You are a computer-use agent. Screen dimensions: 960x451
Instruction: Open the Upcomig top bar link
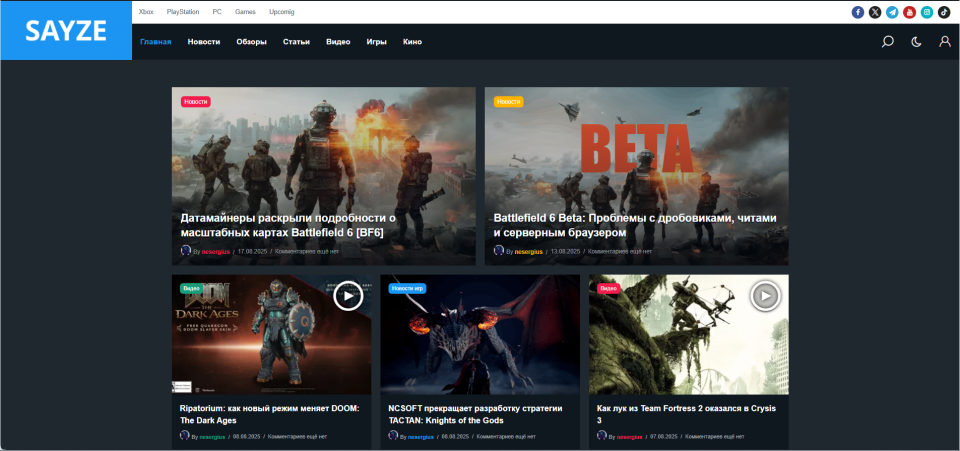click(x=282, y=12)
